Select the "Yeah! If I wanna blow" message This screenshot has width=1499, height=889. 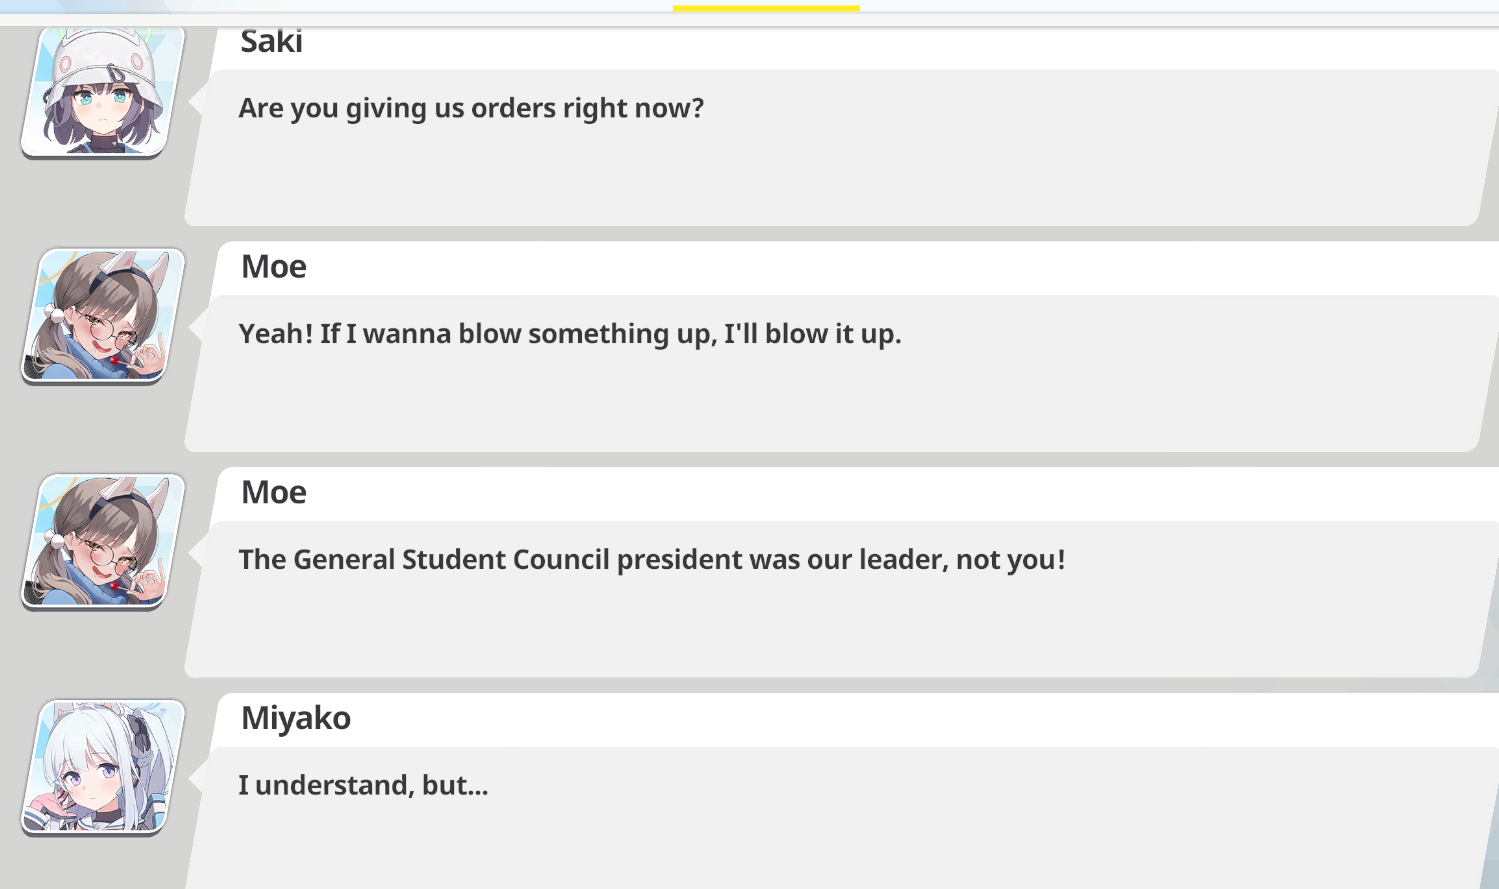570,334
